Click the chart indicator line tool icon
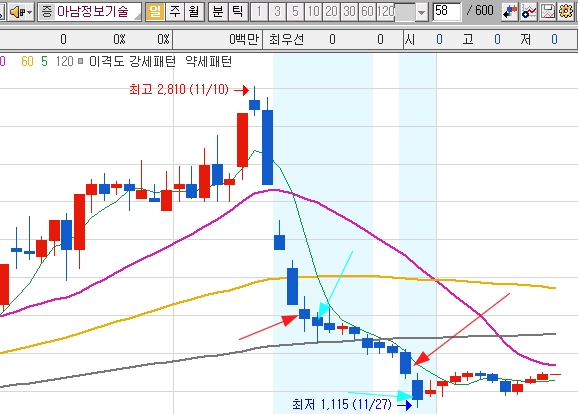Screen dimensions: 578x414 tap(529, 12)
